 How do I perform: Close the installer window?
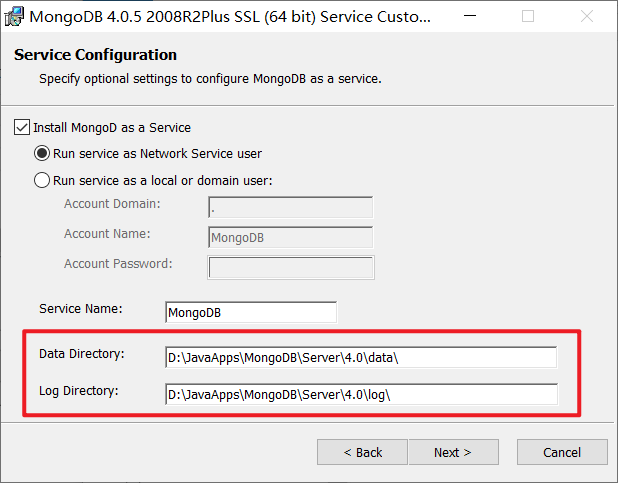(587, 16)
